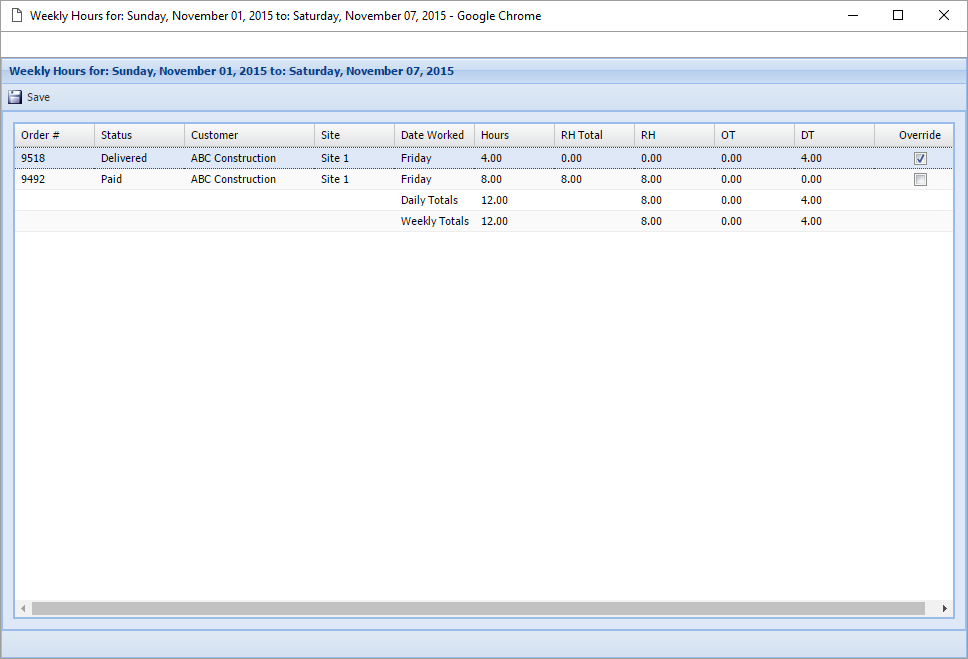968x659 pixels.
Task: Select order 9518 row
Action: click(x=34, y=158)
